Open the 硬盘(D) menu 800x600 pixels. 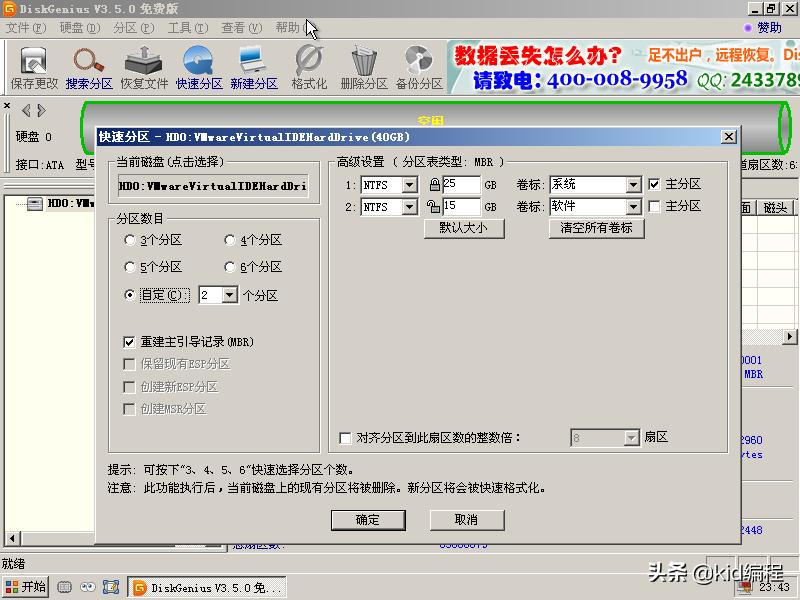click(x=79, y=28)
